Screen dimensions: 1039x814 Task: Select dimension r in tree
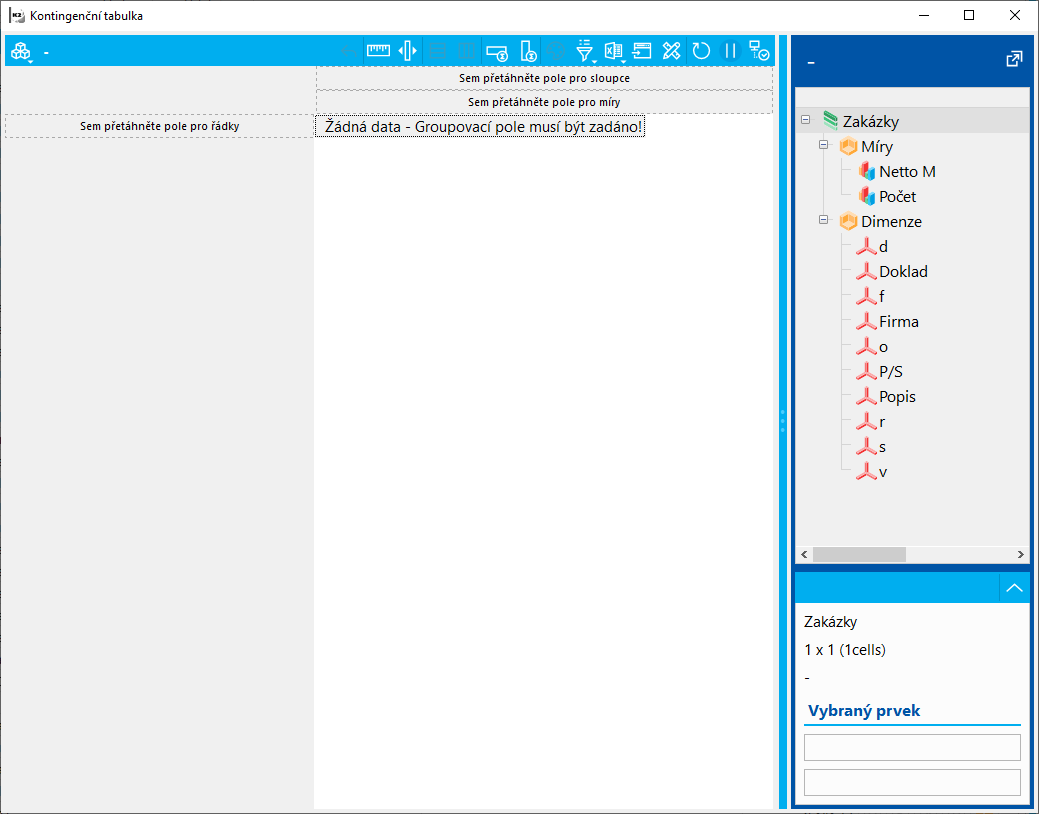[882, 422]
